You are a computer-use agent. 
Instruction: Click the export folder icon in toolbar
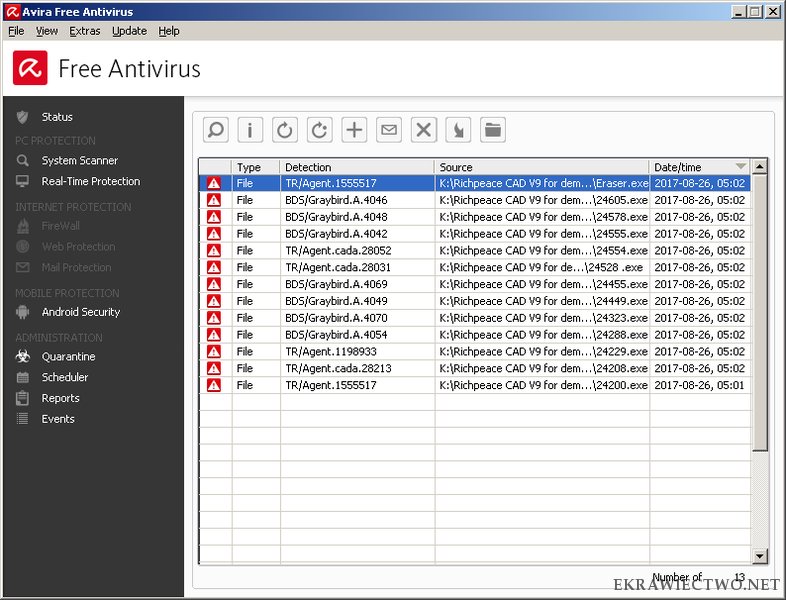[492, 130]
